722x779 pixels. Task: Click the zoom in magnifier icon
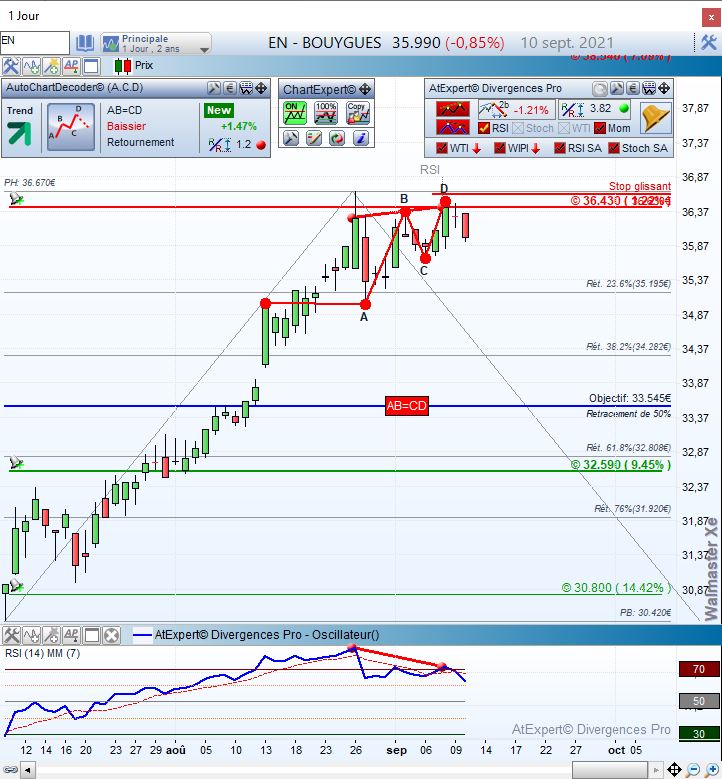tap(712, 770)
